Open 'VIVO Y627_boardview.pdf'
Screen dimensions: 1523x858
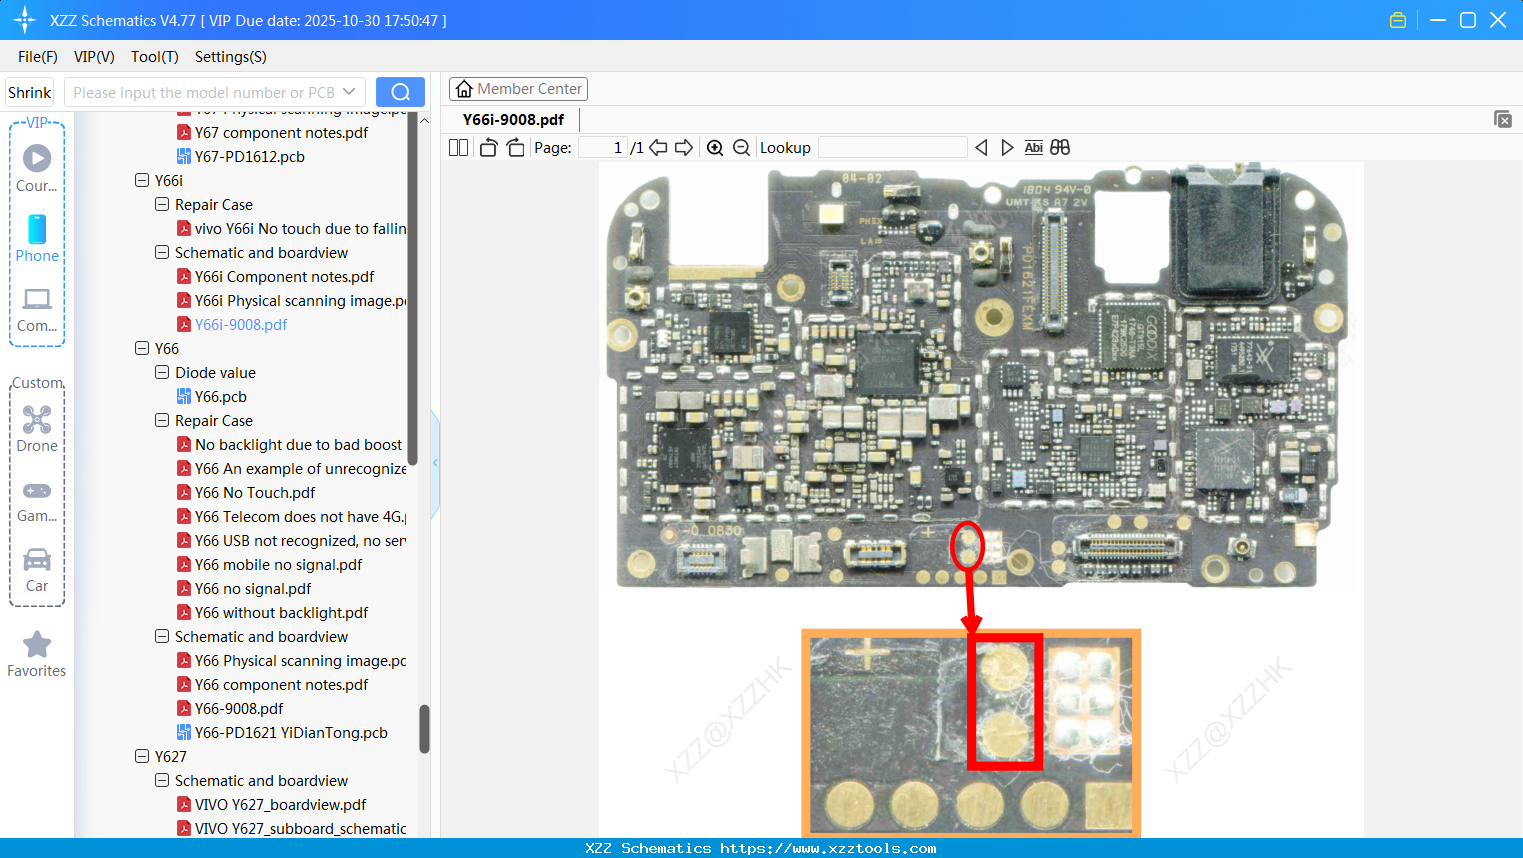281,805
